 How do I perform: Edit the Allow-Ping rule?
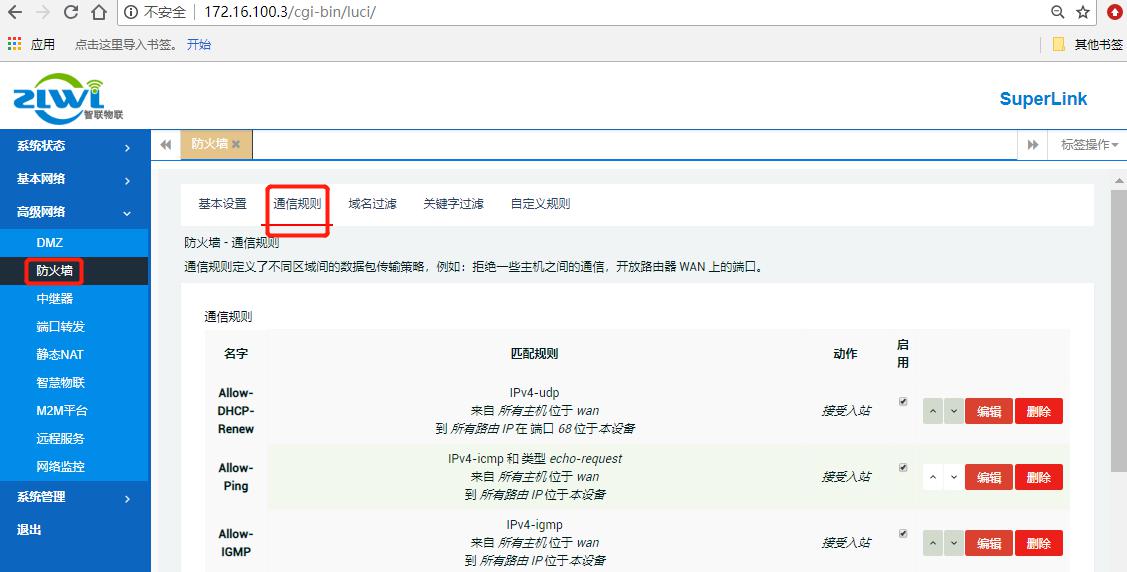pyautogui.click(x=989, y=477)
